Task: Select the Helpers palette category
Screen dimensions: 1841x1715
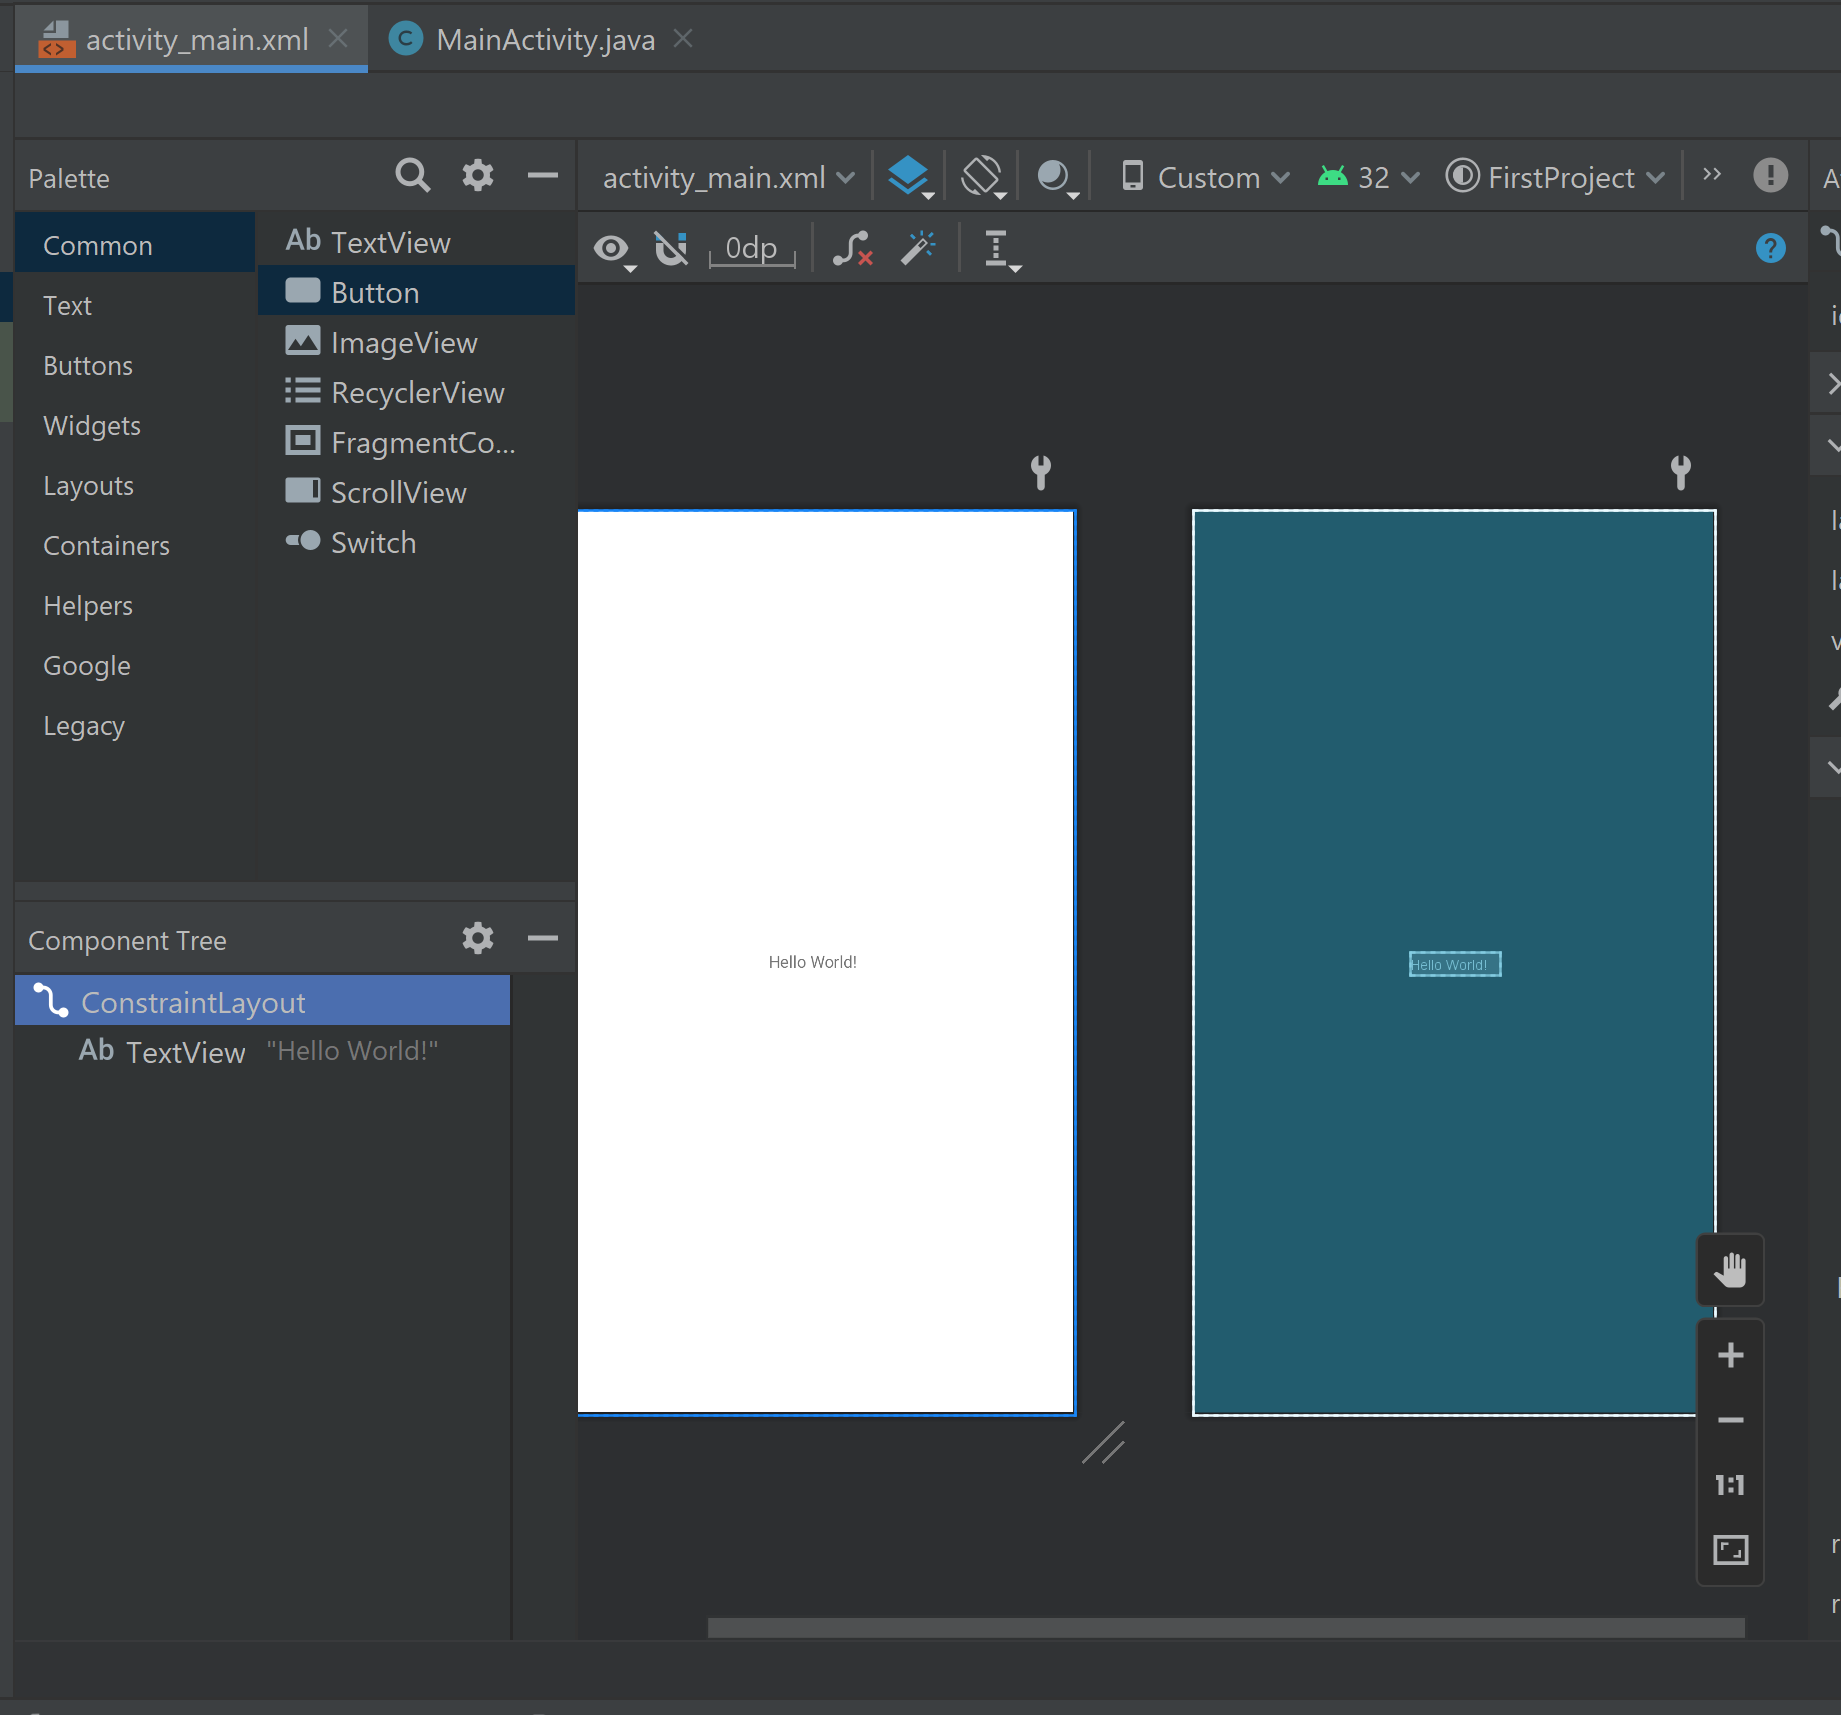Action: (x=135, y=605)
